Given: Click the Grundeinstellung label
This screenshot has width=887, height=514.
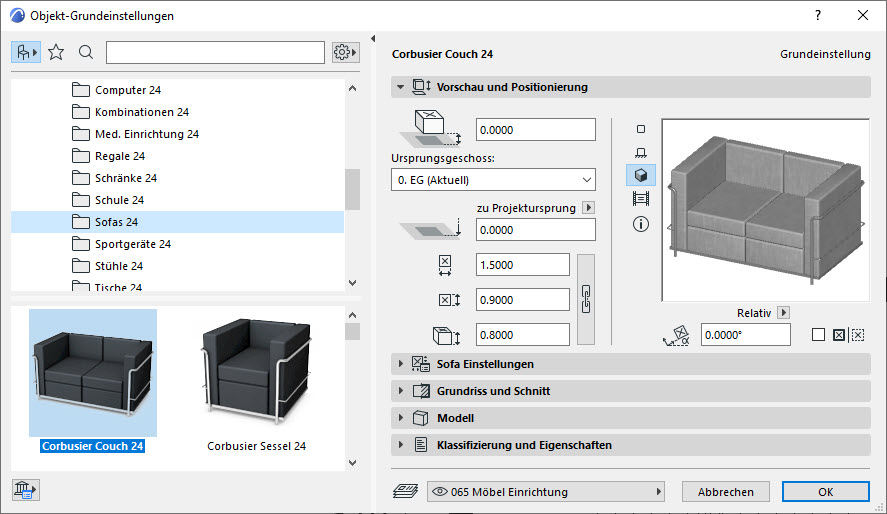Looking at the screenshot, I should (825, 54).
